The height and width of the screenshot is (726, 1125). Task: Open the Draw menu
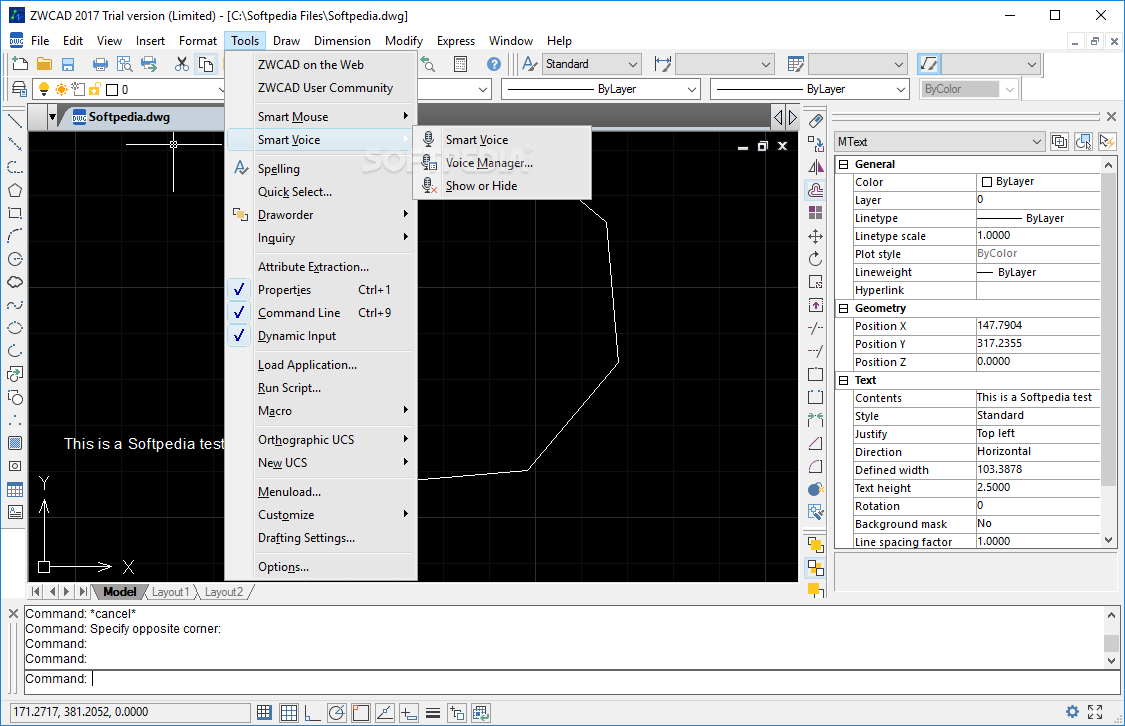(x=286, y=41)
